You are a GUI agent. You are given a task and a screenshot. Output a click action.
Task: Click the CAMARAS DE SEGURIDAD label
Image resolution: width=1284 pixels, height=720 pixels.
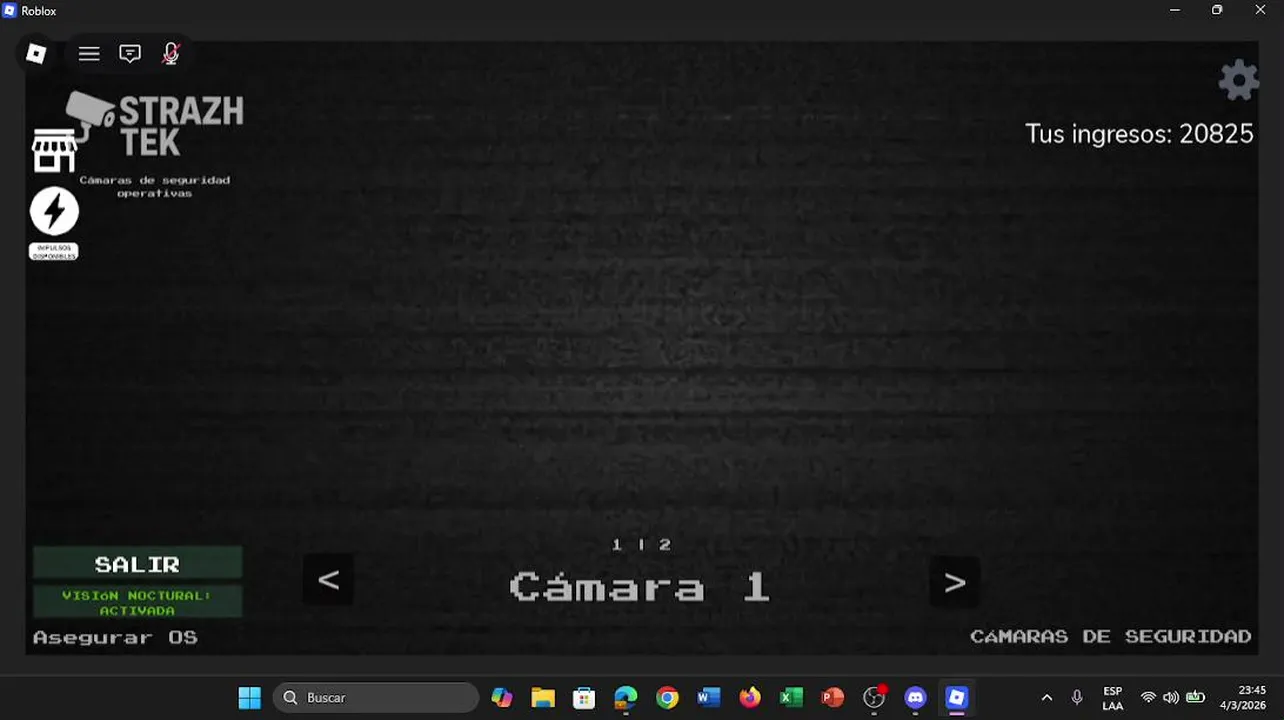pyautogui.click(x=1111, y=636)
